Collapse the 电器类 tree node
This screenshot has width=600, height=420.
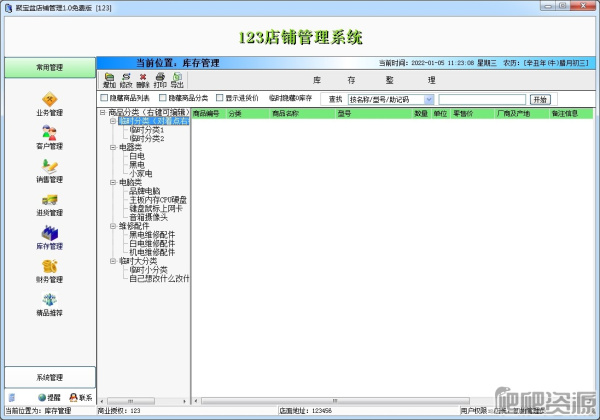[113, 147]
